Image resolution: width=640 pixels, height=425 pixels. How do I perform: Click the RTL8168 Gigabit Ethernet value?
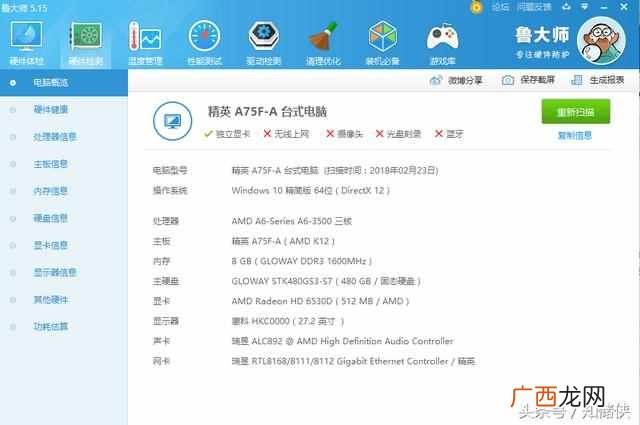point(353,361)
